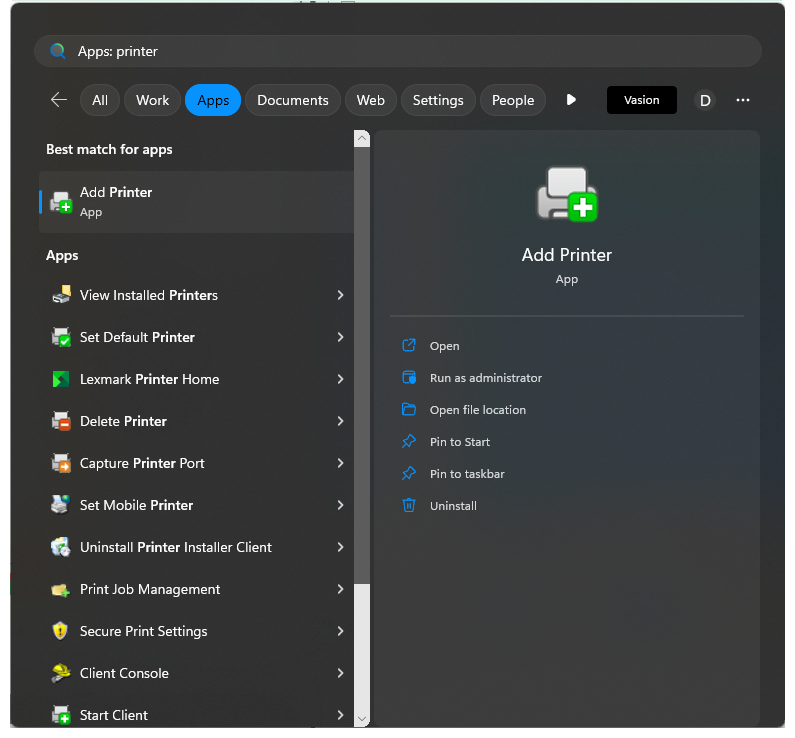Click the results list scrollbar thumb
Viewport: 795px width, 738px height.
tap(362, 365)
